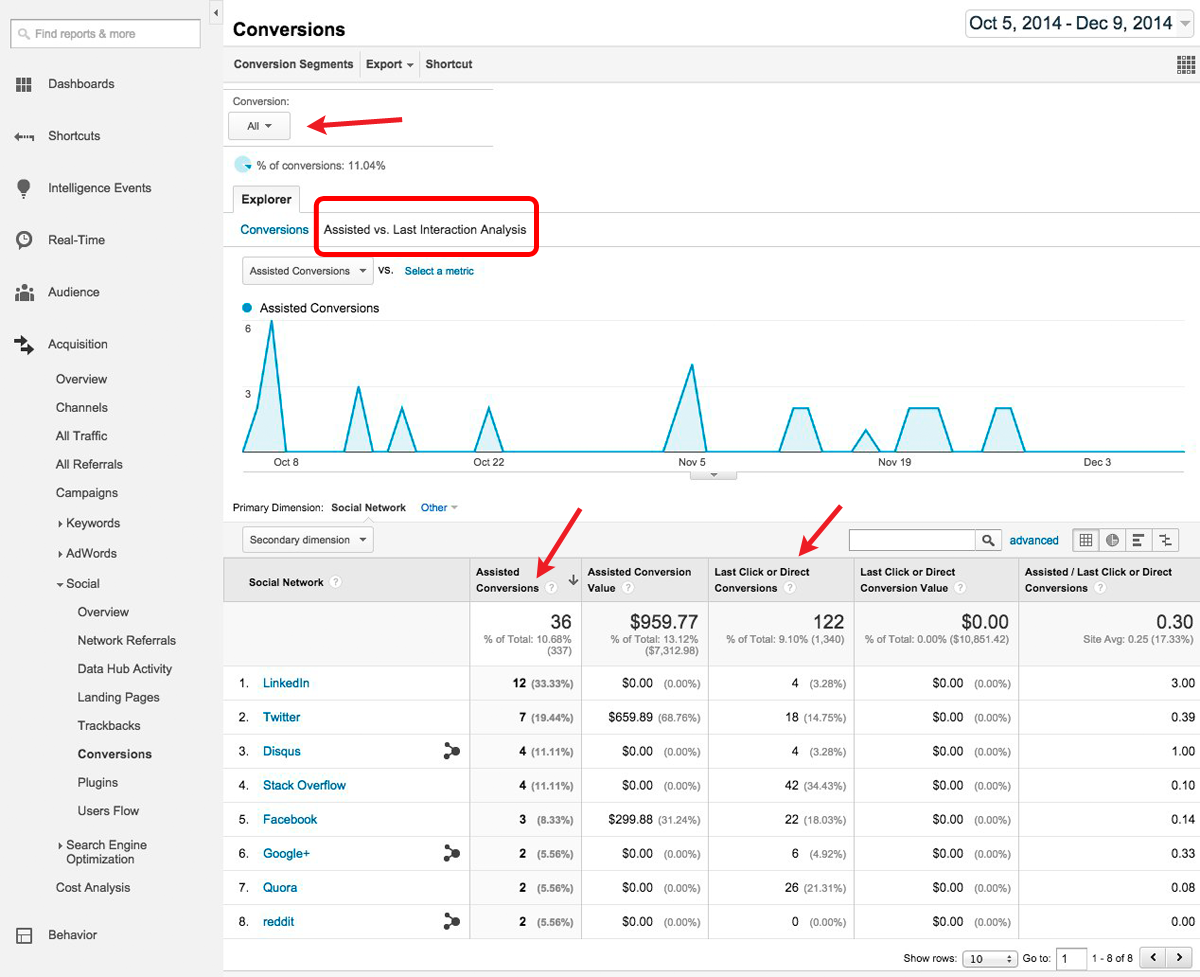Open the customize columns grid icon top right
The height and width of the screenshot is (977, 1200).
pyautogui.click(x=1186, y=64)
